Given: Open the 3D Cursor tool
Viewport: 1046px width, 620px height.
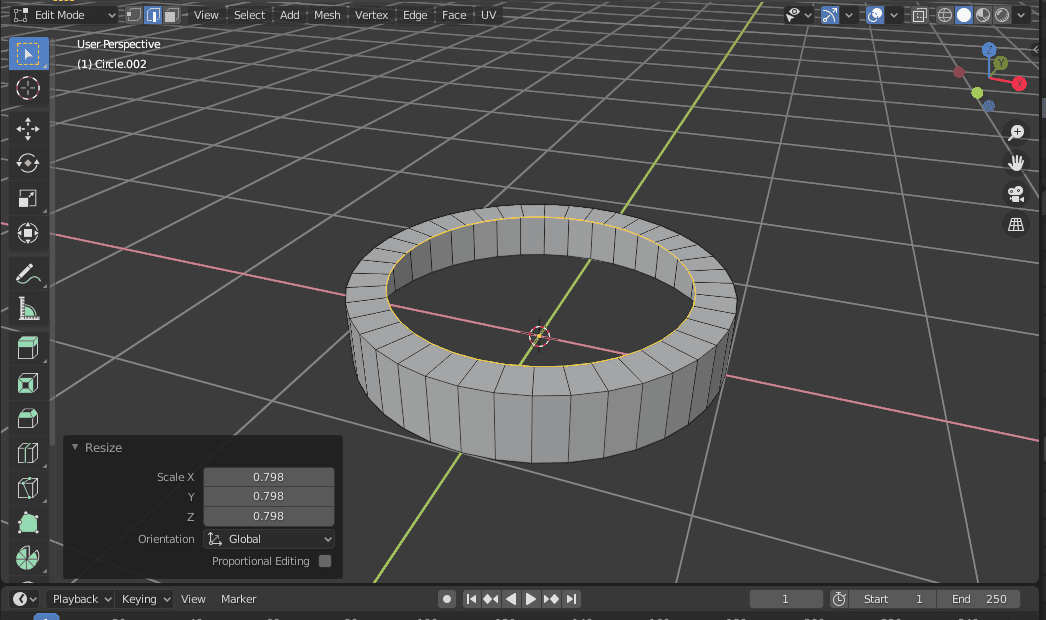Looking at the screenshot, I should coord(27,88).
